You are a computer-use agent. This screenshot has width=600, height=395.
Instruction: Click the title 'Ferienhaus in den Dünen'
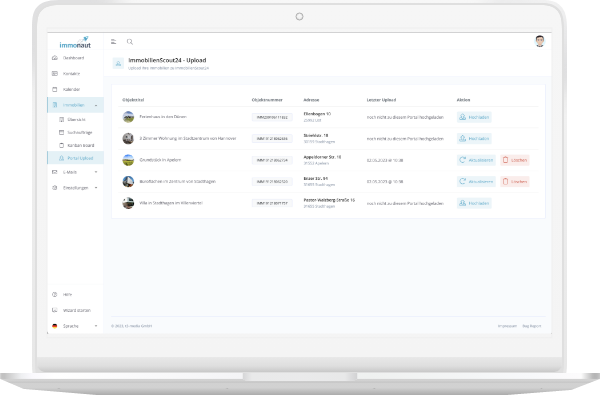tap(163, 117)
